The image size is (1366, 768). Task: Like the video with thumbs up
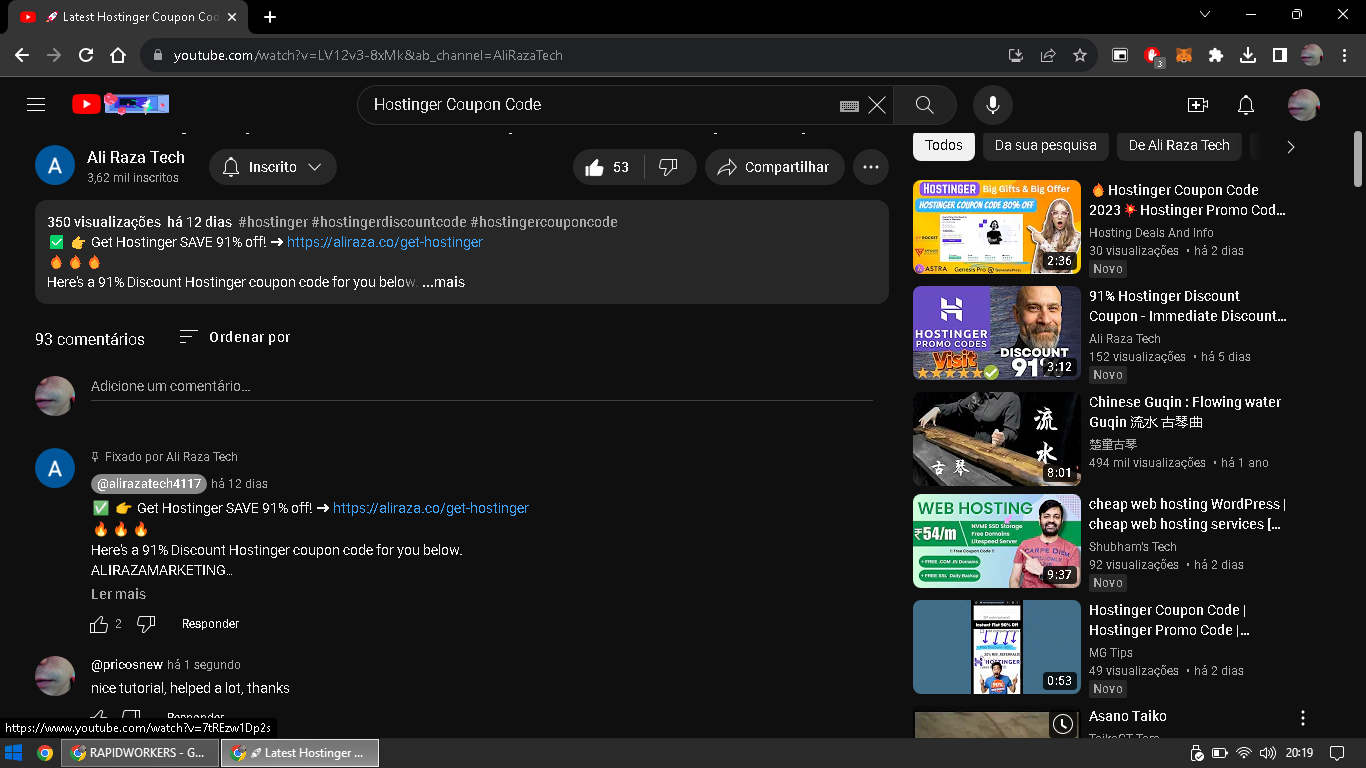[608, 167]
